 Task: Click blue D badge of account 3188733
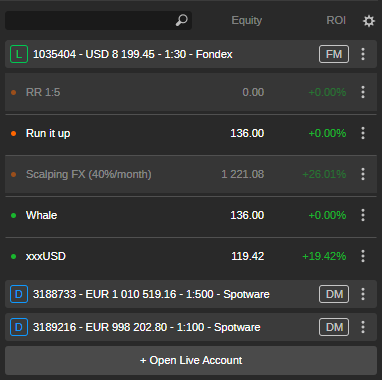19,294
